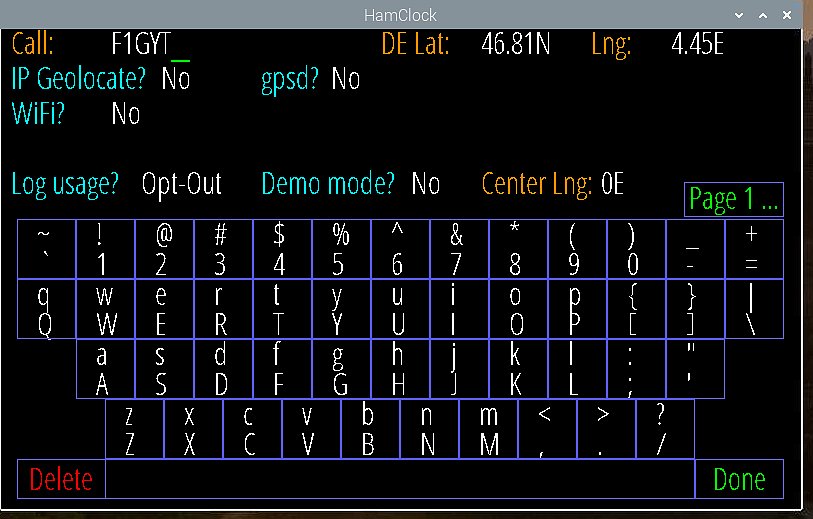Tap the L key
The image size is (813, 519).
pos(578,369)
